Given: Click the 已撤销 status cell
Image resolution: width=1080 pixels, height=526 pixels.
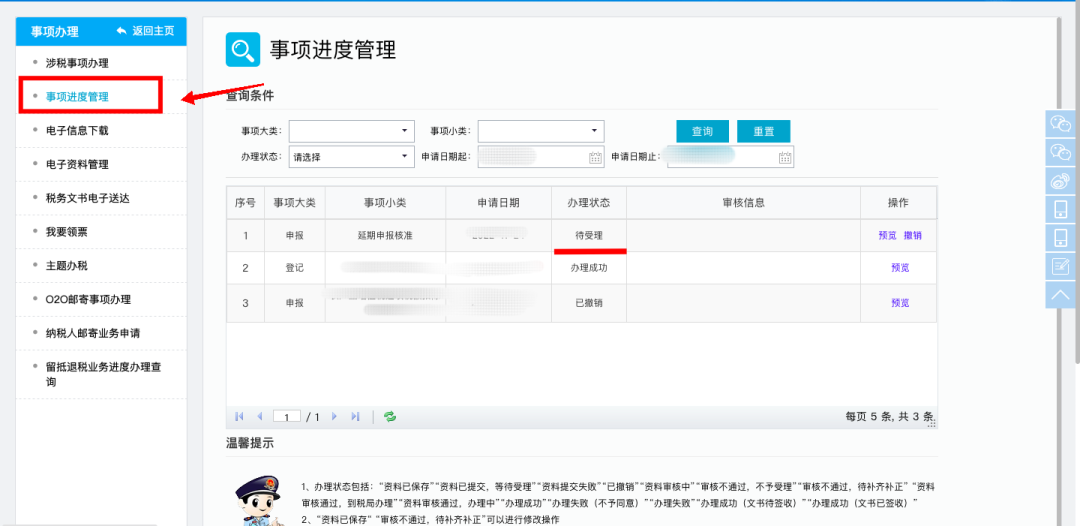Looking at the screenshot, I should point(589,302).
